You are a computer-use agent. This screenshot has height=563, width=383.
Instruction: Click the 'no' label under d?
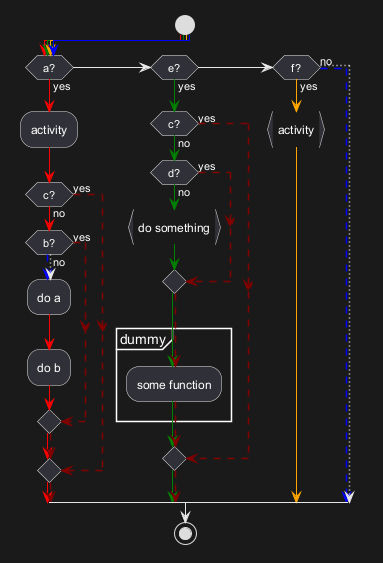184,192
